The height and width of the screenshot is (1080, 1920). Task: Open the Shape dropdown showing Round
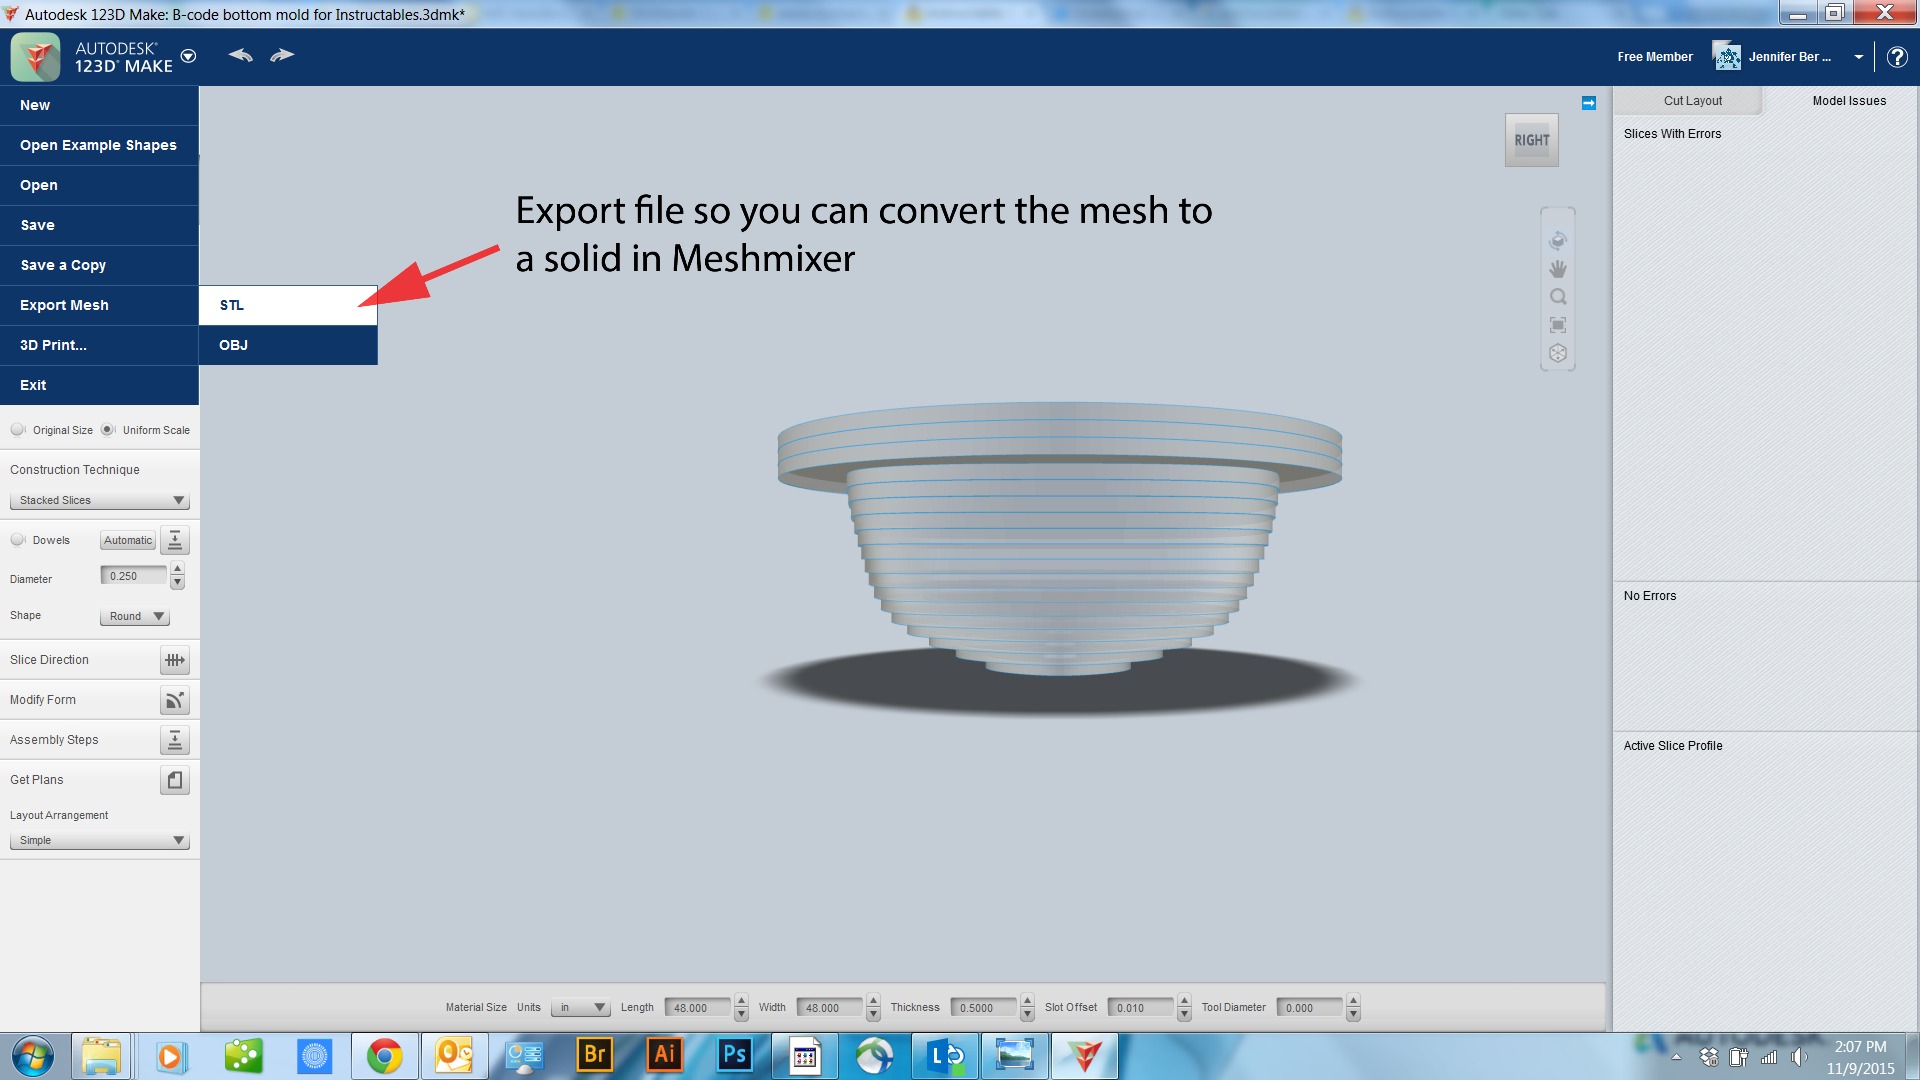(x=133, y=616)
